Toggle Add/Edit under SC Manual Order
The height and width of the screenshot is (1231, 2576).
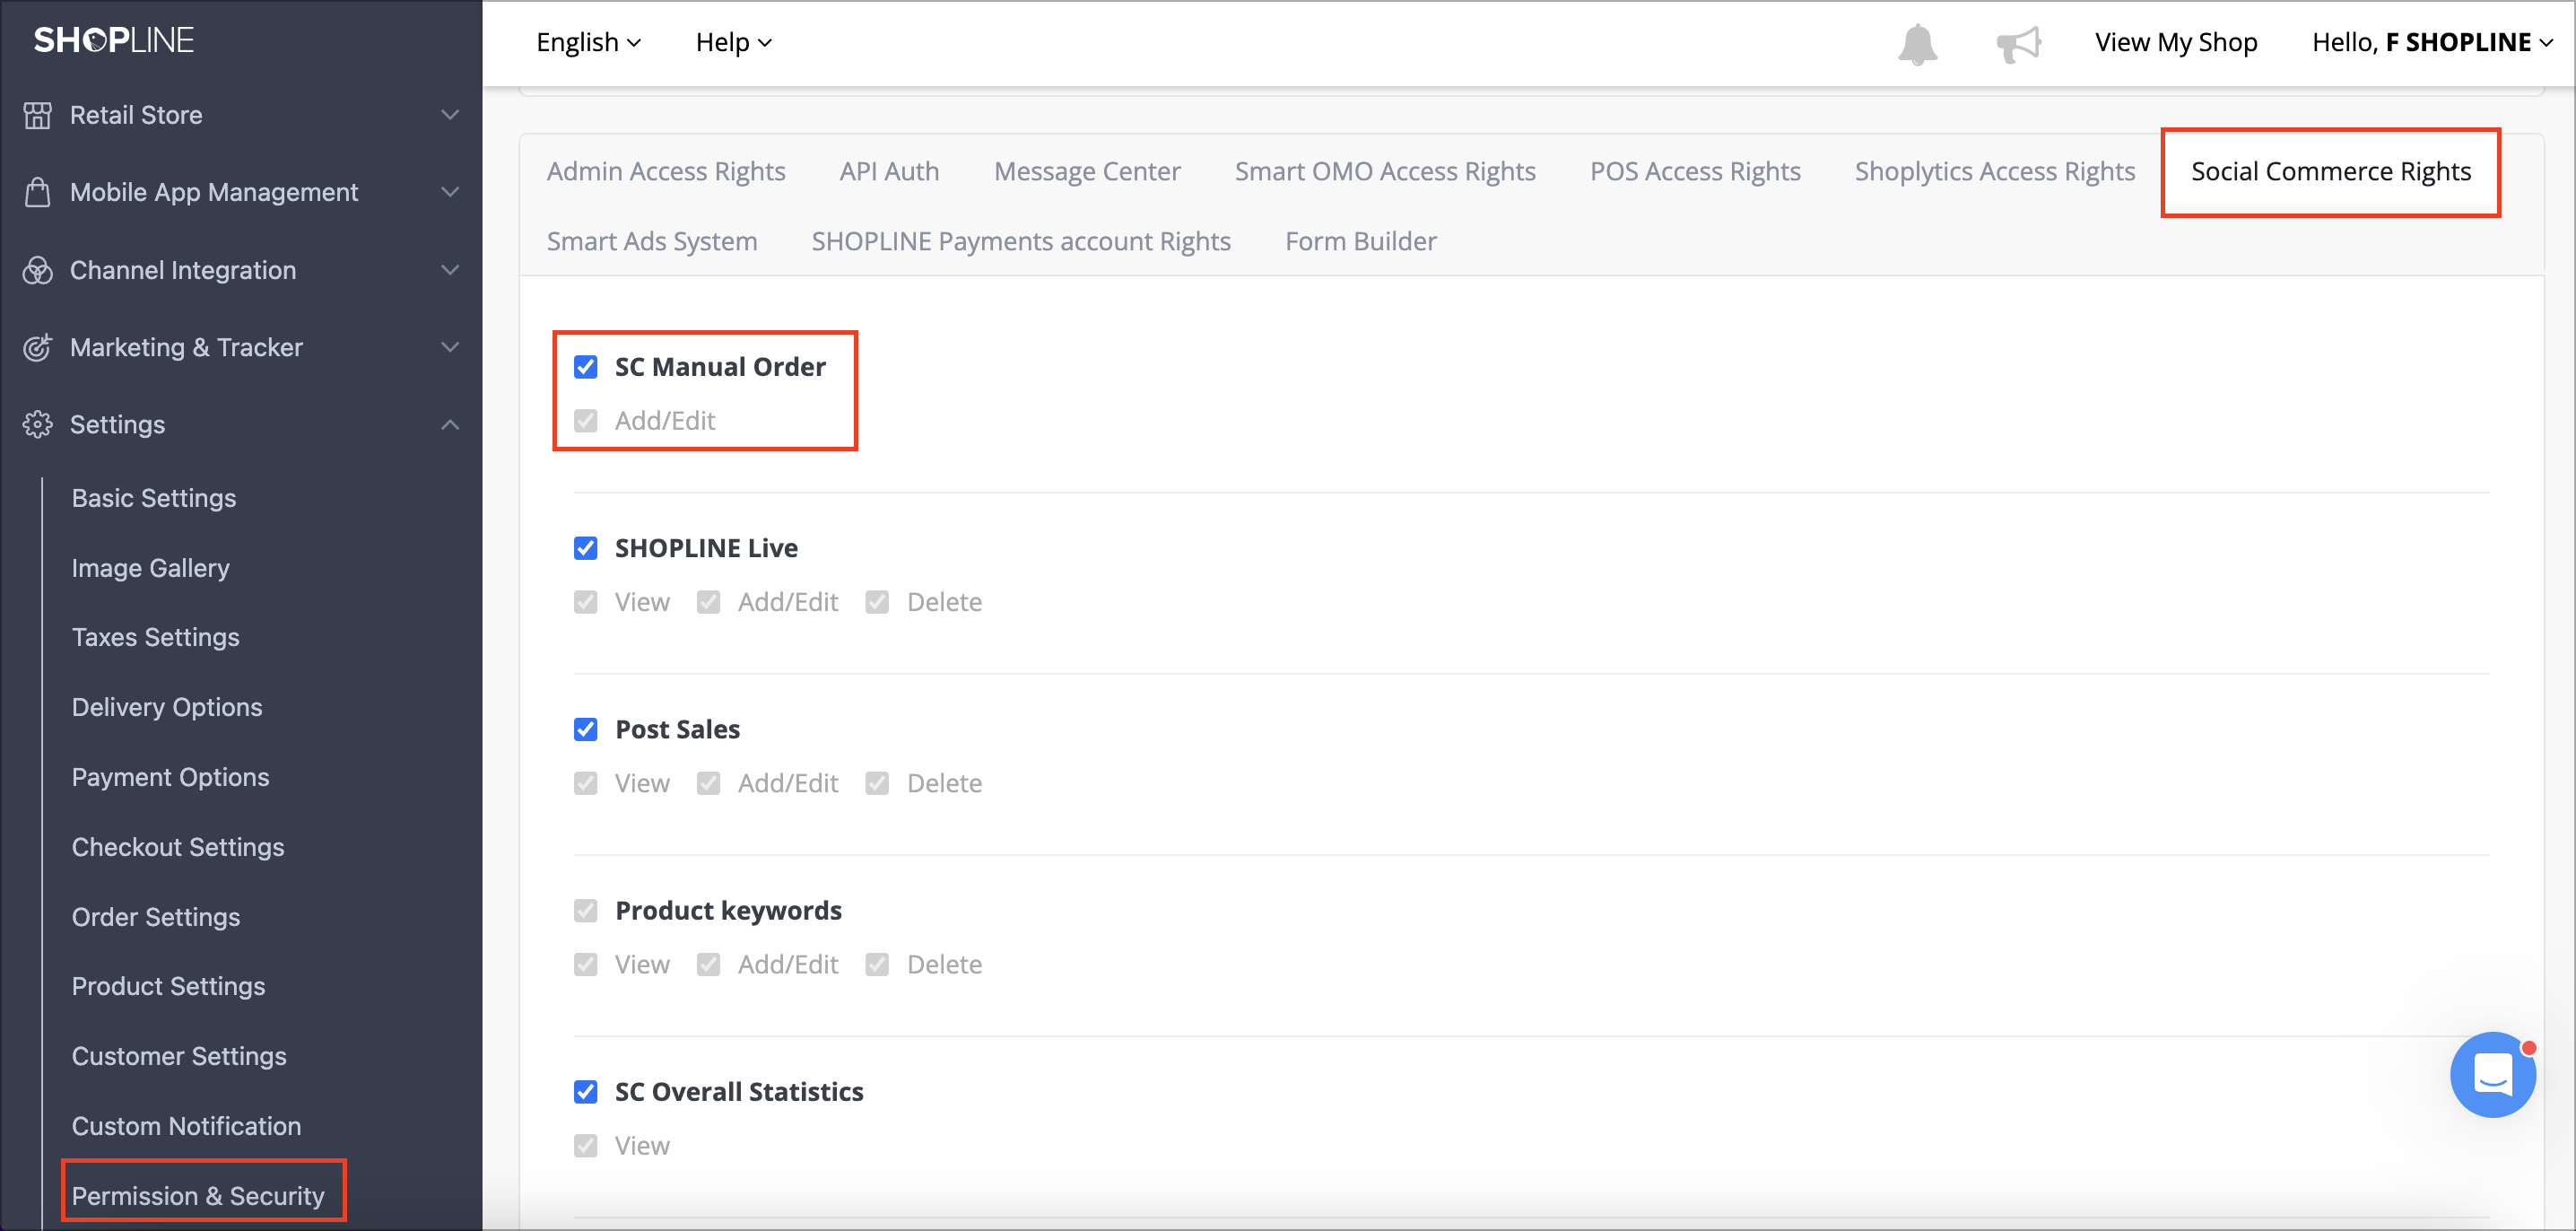click(586, 421)
